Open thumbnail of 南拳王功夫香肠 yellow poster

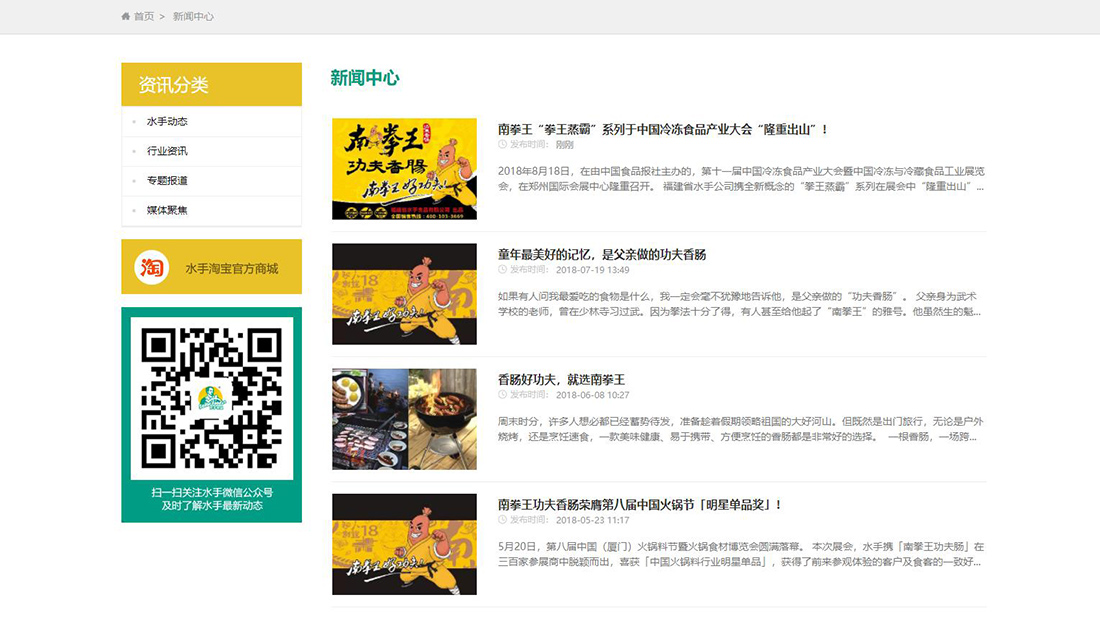[404, 169]
